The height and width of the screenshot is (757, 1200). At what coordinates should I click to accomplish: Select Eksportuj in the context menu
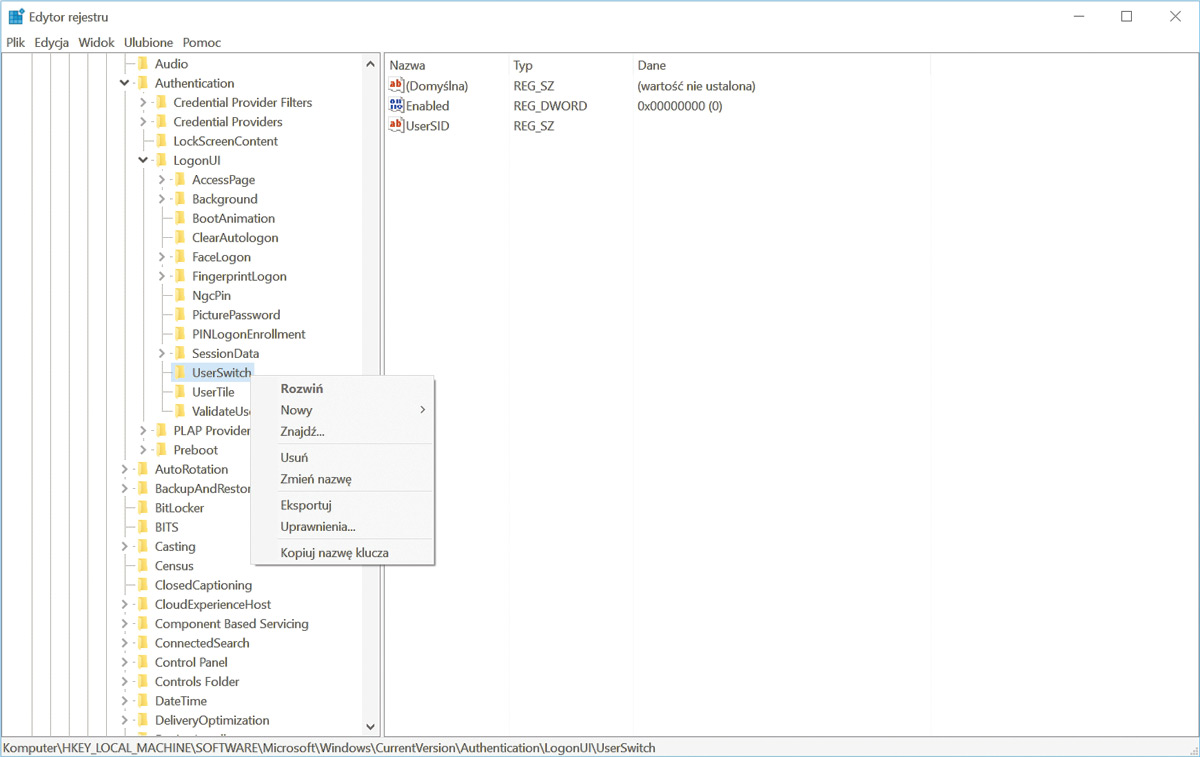pos(305,505)
